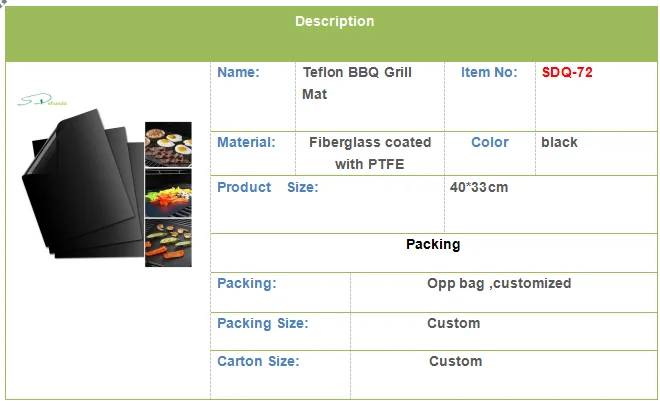Select the "Name:" label cell
Screen dimensions: 660x401
click(238, 72)
